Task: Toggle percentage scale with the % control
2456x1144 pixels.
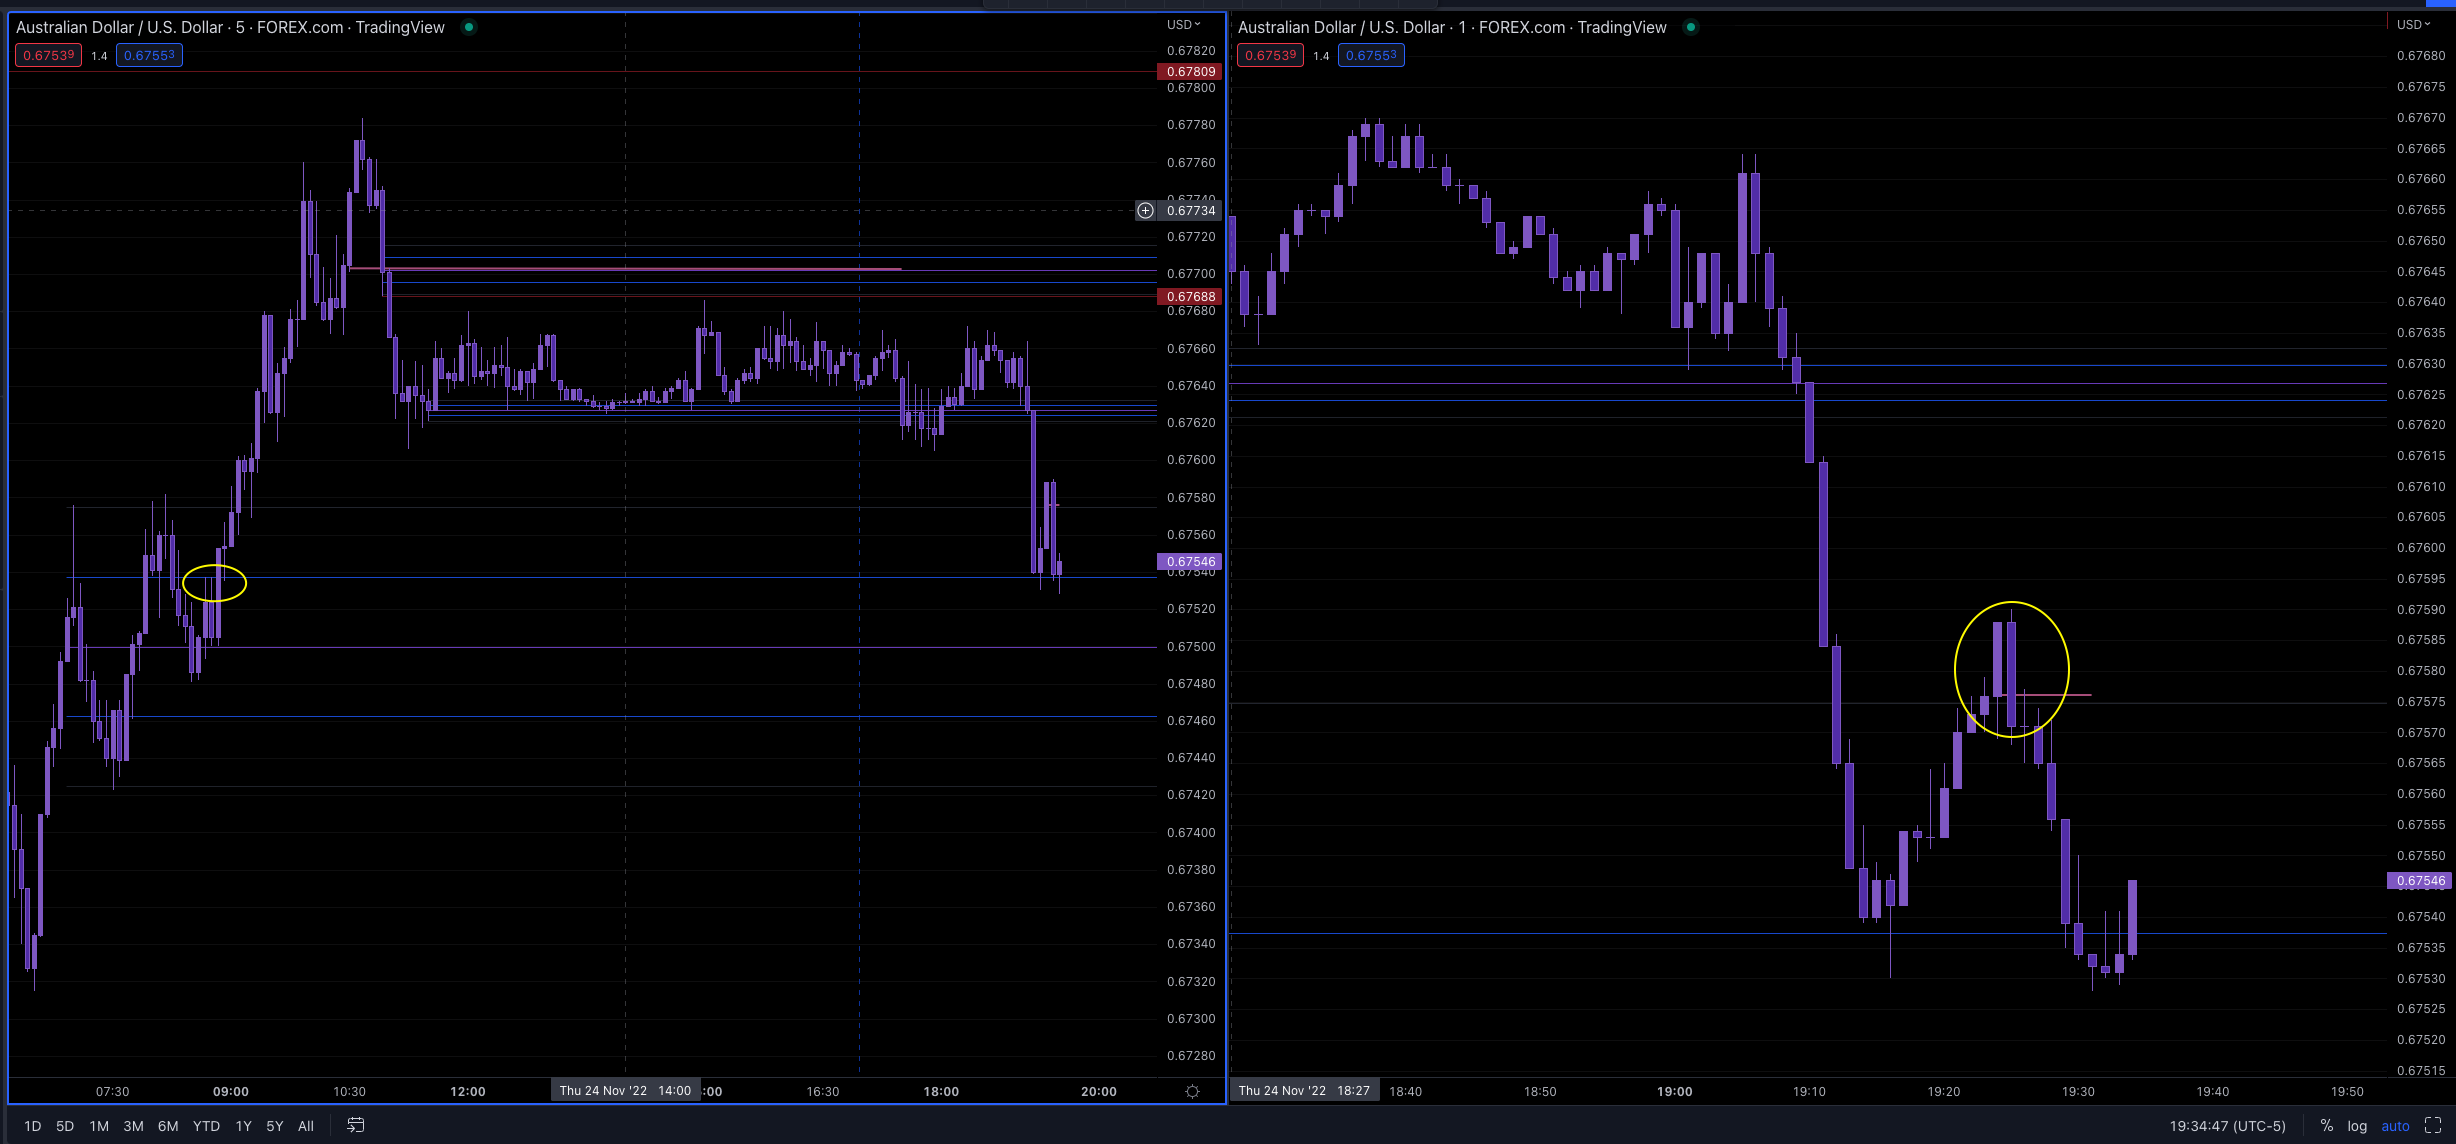Action: pyautogui.click(x=2327, y=1125)
